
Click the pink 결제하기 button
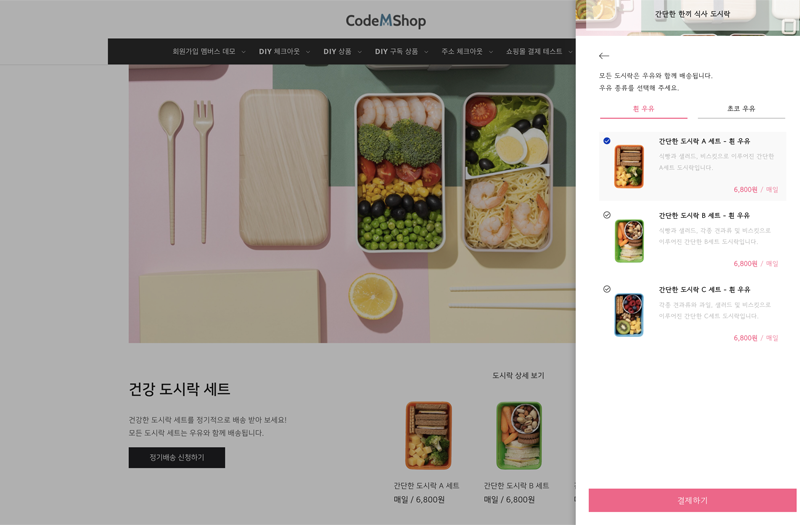click(692, 501)
